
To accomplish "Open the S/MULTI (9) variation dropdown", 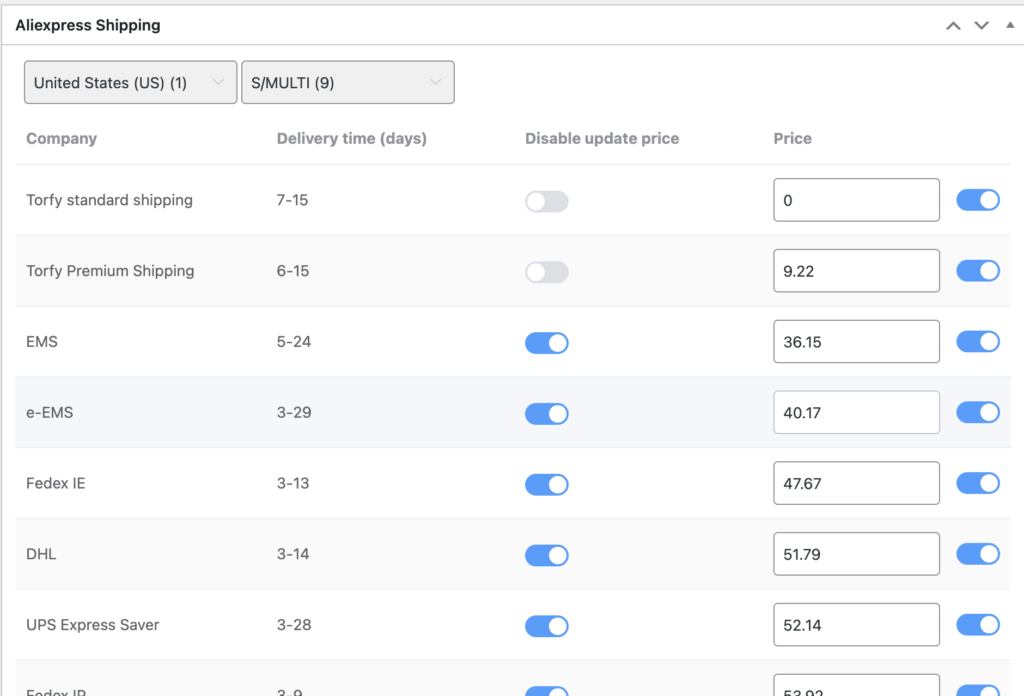I will pos(348,82).
